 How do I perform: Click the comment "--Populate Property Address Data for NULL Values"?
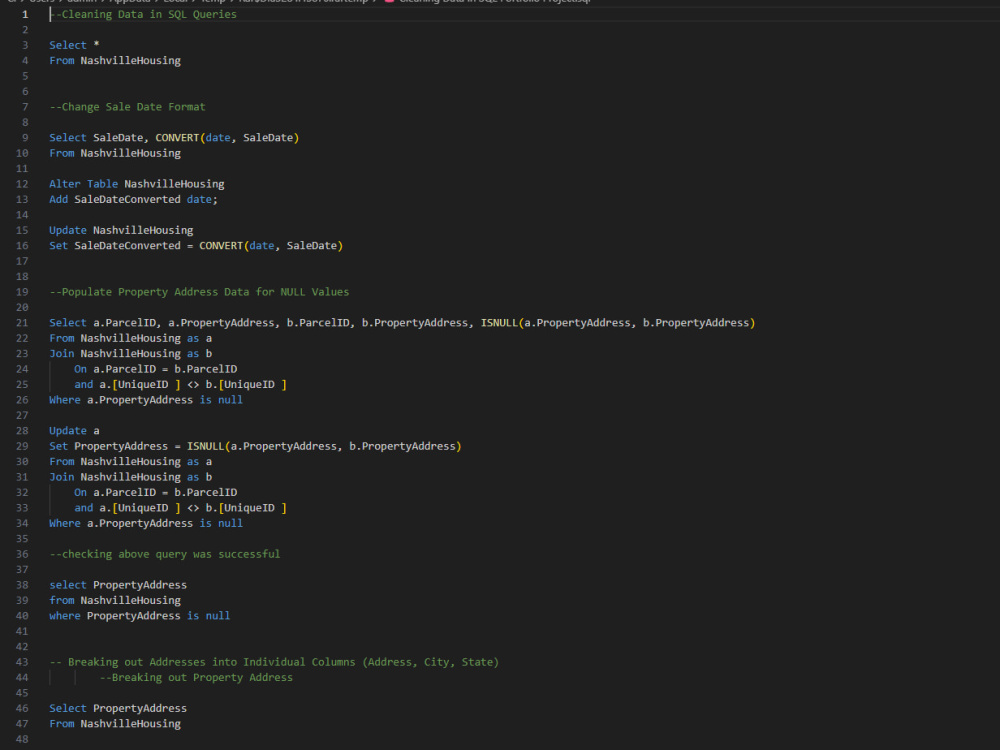click(x=199, y=292)
